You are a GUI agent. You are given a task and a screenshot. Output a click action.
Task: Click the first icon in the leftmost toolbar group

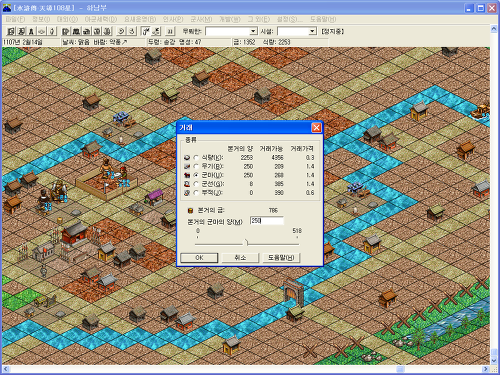pos(11,31)
